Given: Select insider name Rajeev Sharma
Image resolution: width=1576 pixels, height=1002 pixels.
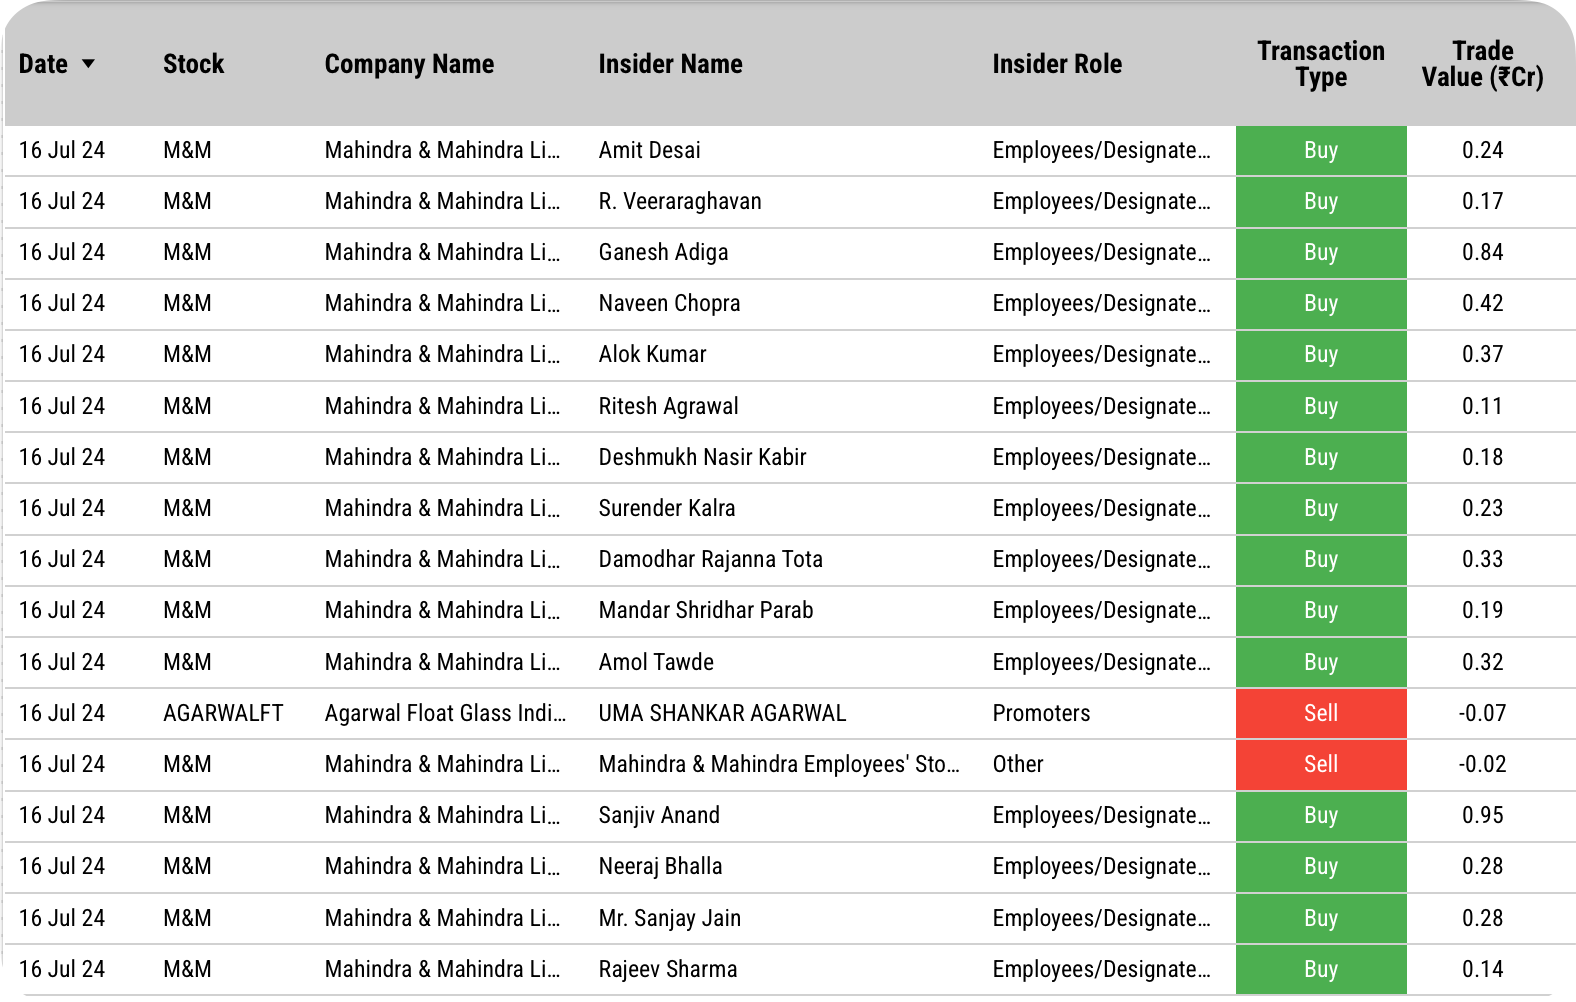Looking at the screenshot, I should pos(668,969).
